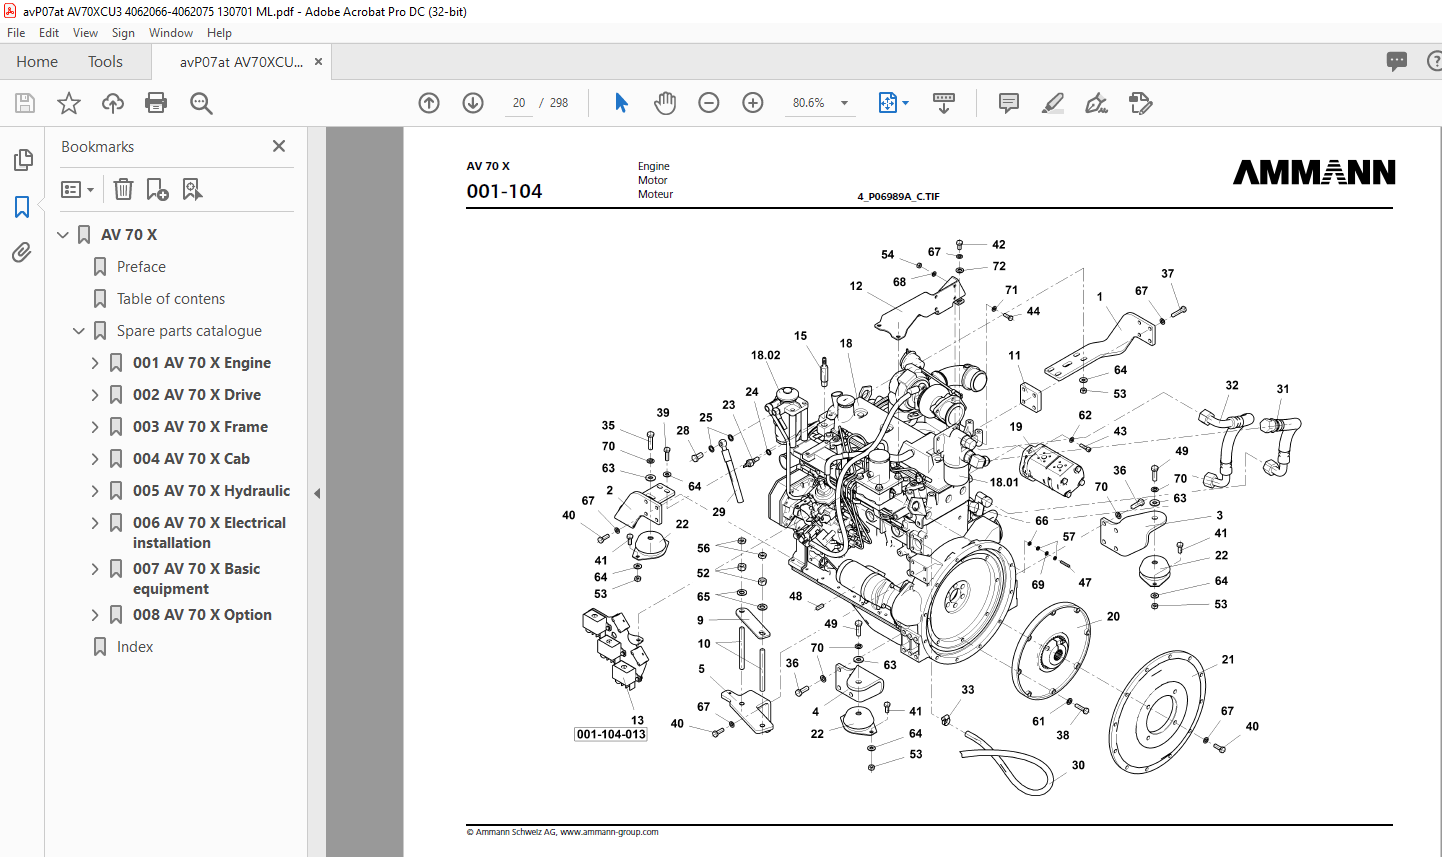The width and height of the screenshot is (1442, 857).
Task: Close the avP07at document tab
Action: tap(318, 62)
